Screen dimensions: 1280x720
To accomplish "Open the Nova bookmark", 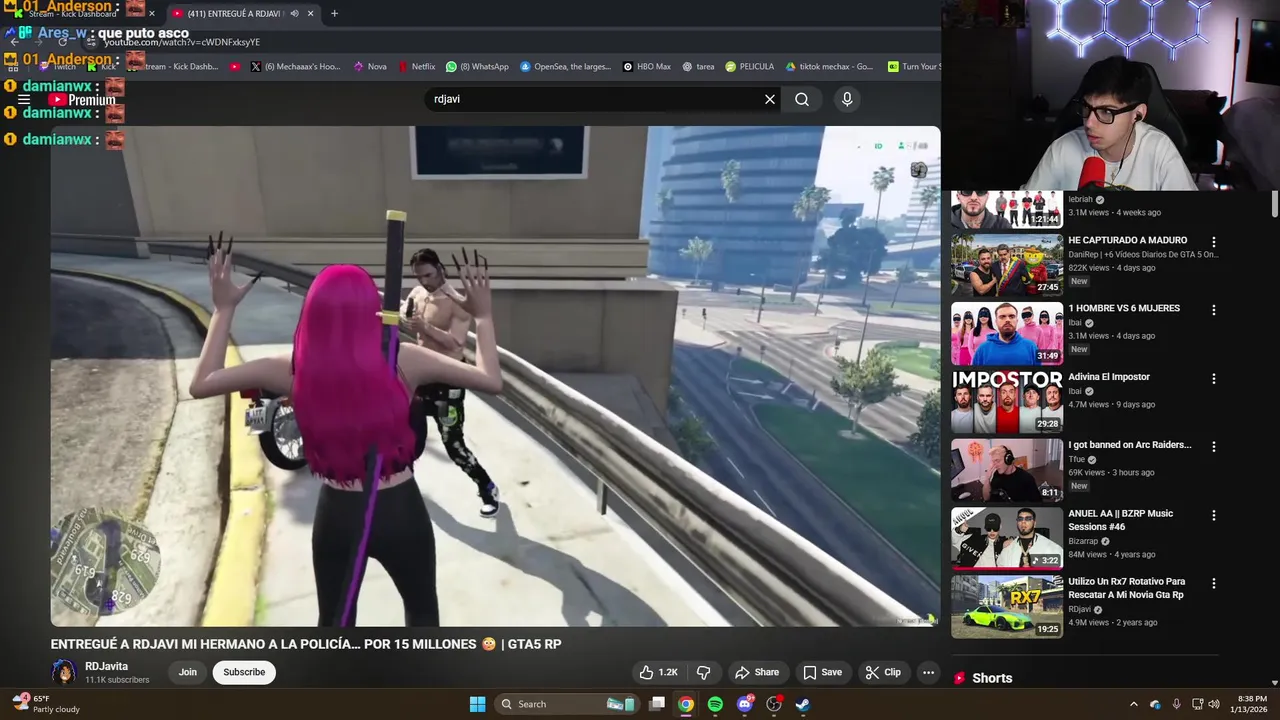I will coord(370,67).
